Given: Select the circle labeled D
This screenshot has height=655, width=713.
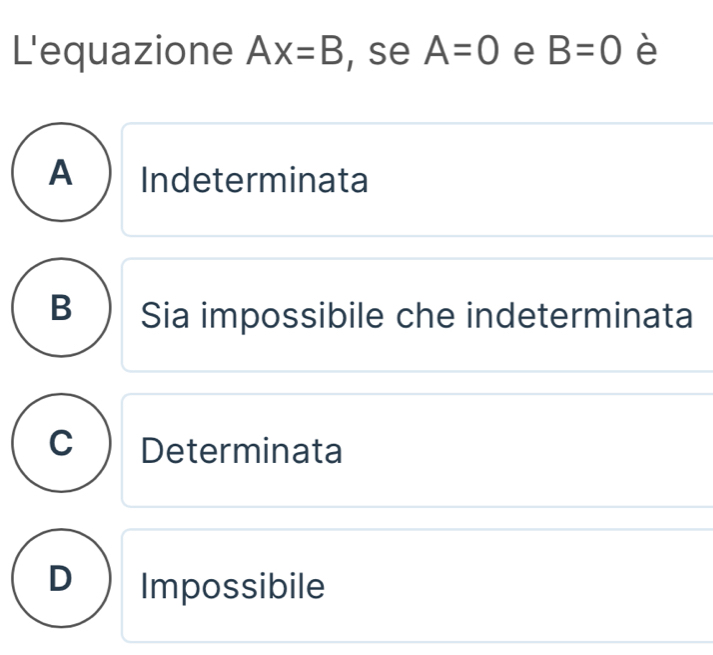Looking at the screenshot, I should coord(60,585).
